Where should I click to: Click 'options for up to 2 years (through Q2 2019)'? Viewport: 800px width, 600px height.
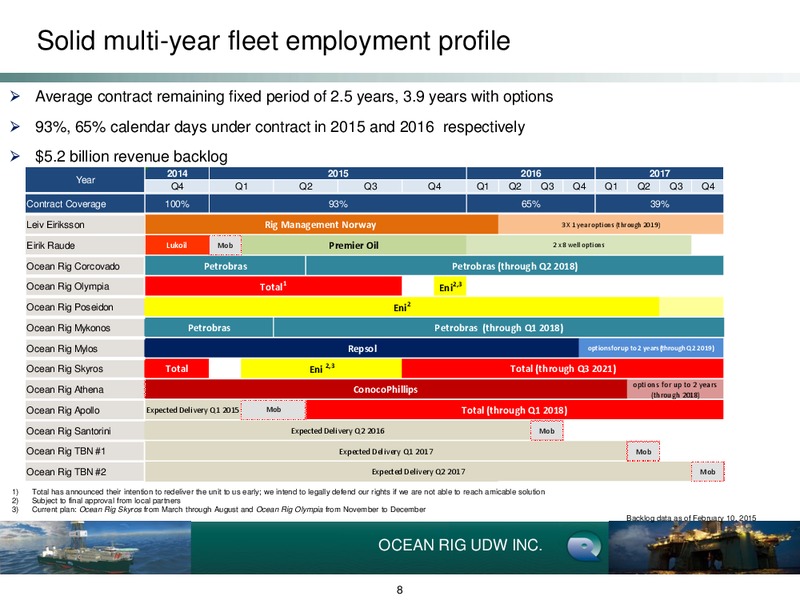tap(651, 348)
